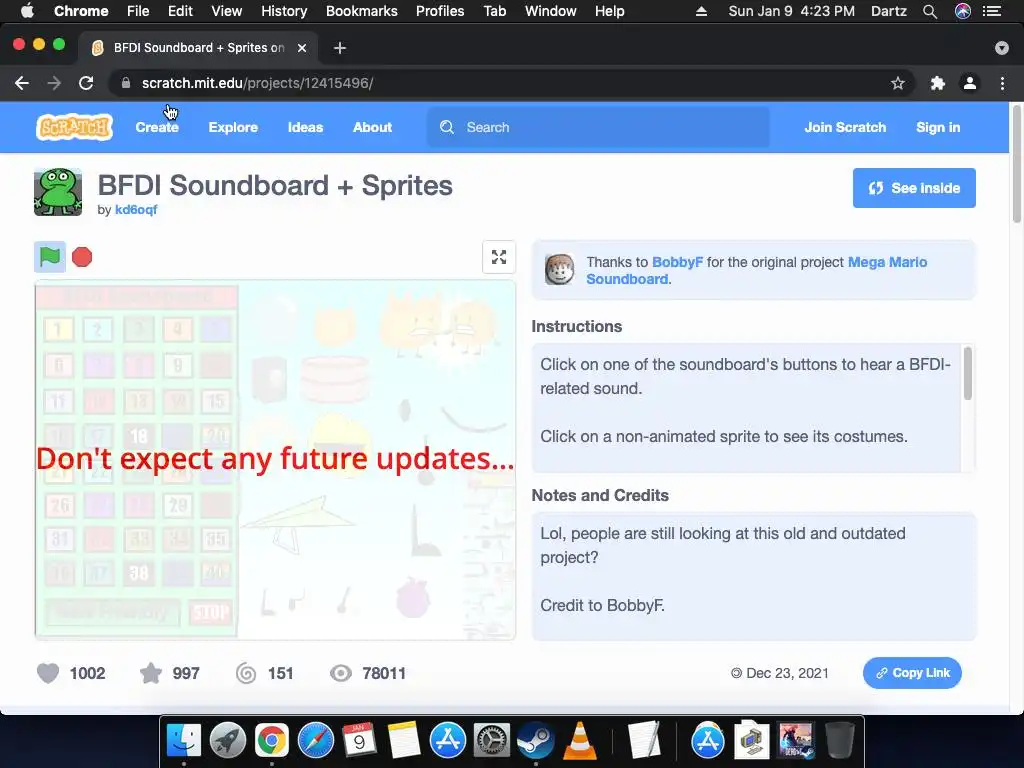Open the tab search dropdown arrow

(x=1002, y=48)
